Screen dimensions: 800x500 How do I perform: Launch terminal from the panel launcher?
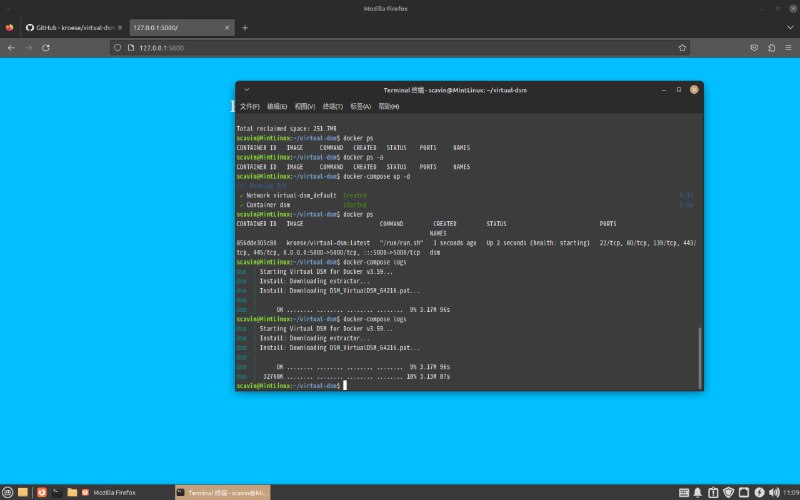(x=57, y=492)
